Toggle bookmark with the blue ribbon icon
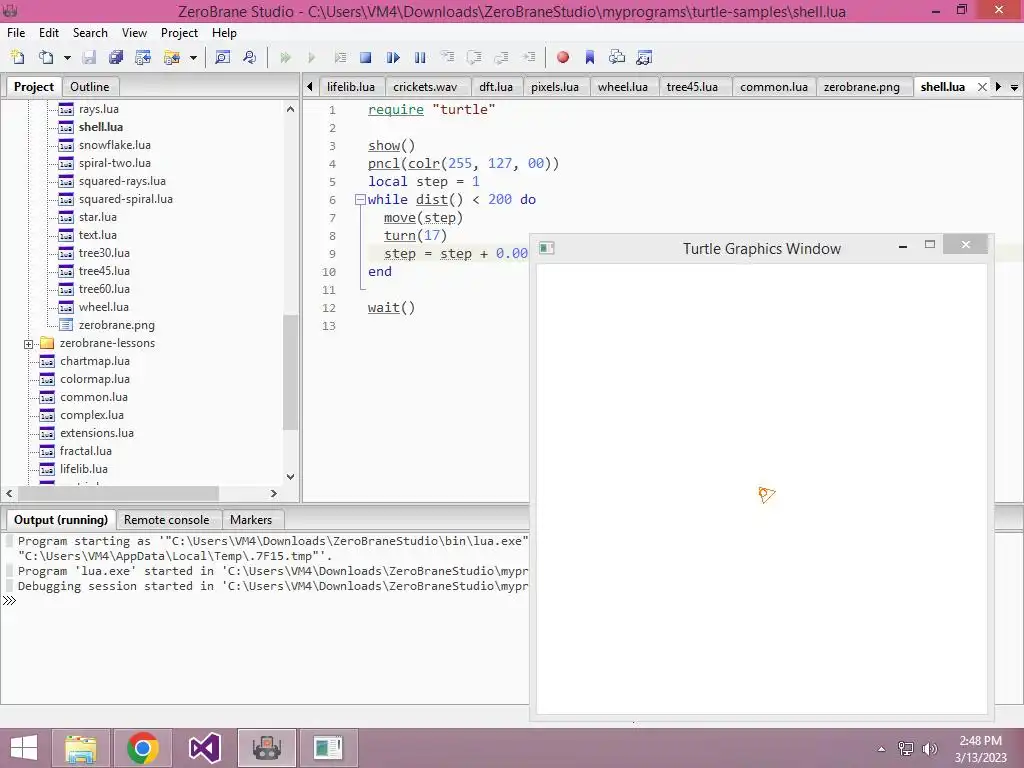The image size is (1024, 768). 590,57
